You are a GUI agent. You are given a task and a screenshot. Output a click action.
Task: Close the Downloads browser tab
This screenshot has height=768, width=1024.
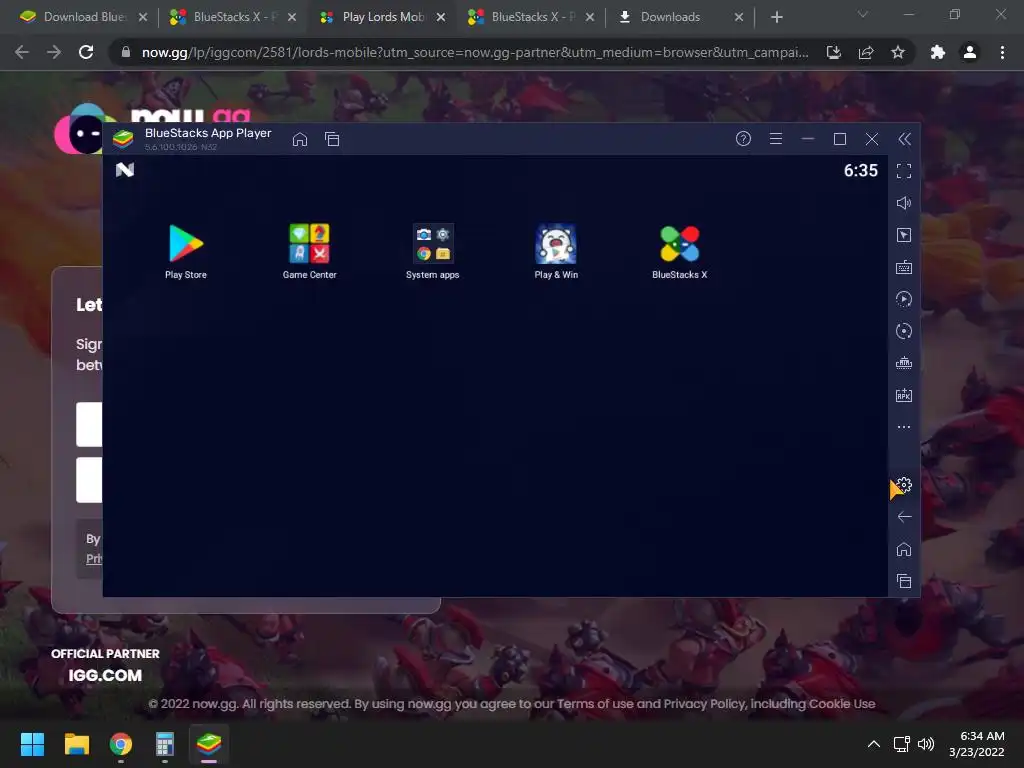739,17
